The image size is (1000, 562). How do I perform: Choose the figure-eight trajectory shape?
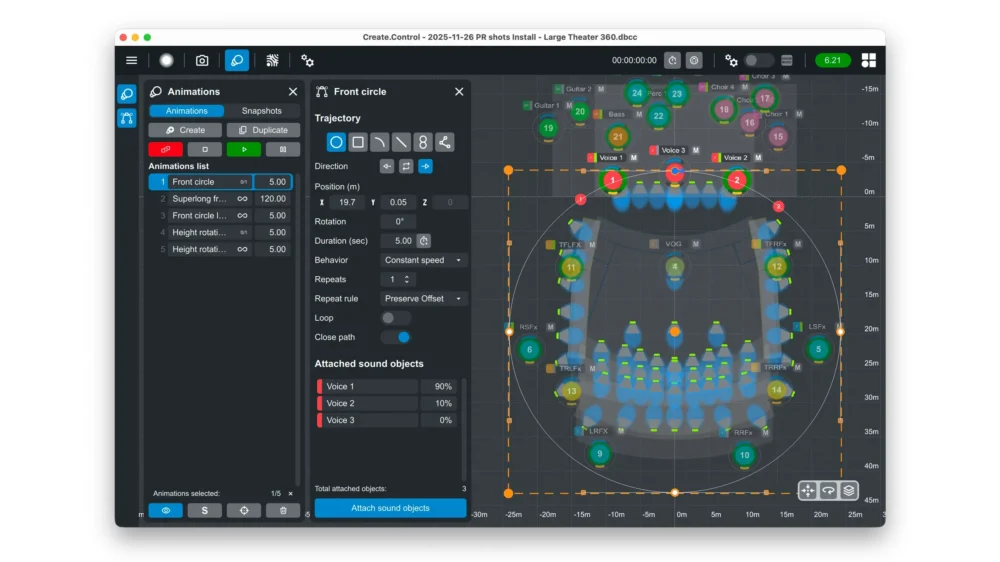pyautogui.click(x=423, y=142)
